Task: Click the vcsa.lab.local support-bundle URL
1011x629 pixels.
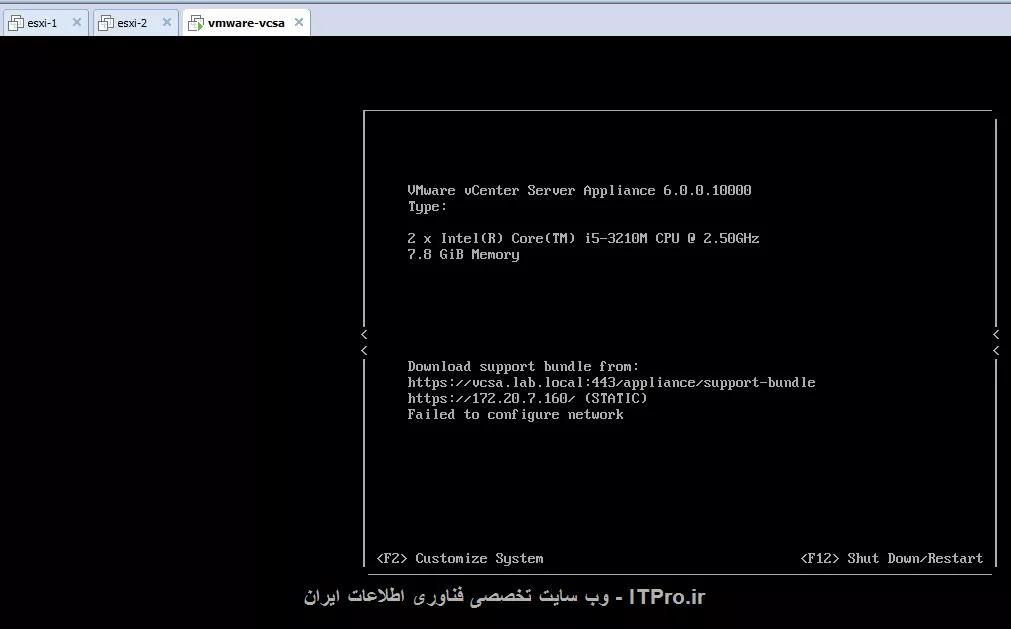Action: [611, 382]
